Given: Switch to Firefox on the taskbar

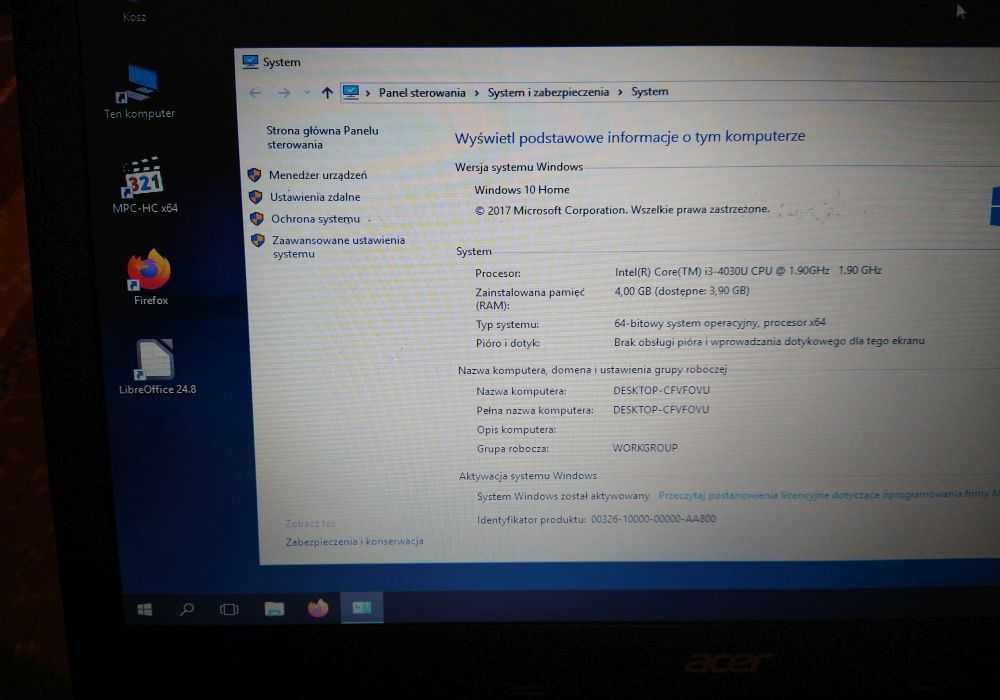Looking at the screenshot, I should 318,608.
